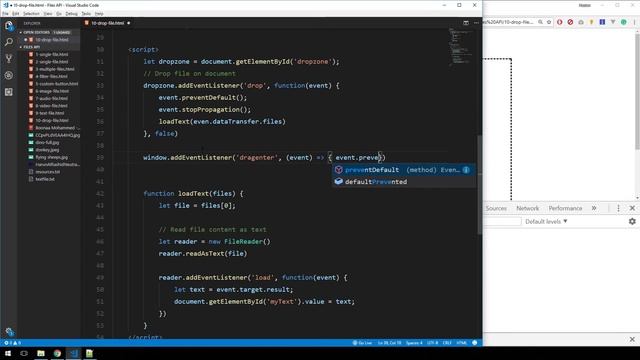
Task: Switch to the Network tab in DevTools
Action: click(527, 208)
